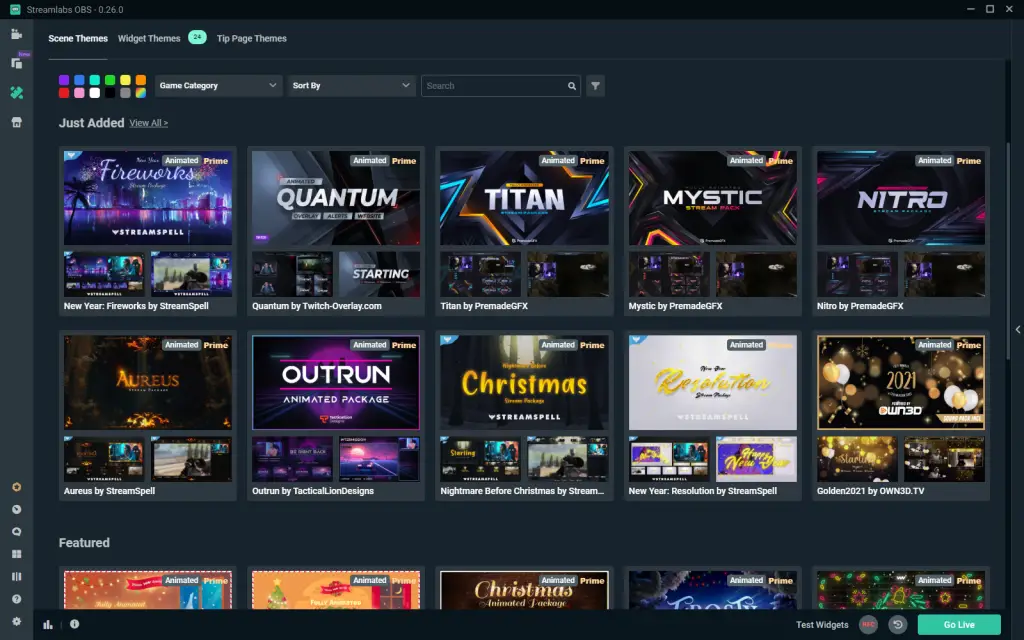Click the four-square grid icon in sidebar
1024x640 pixels.
pyautogui.click(x=17, y=554)
